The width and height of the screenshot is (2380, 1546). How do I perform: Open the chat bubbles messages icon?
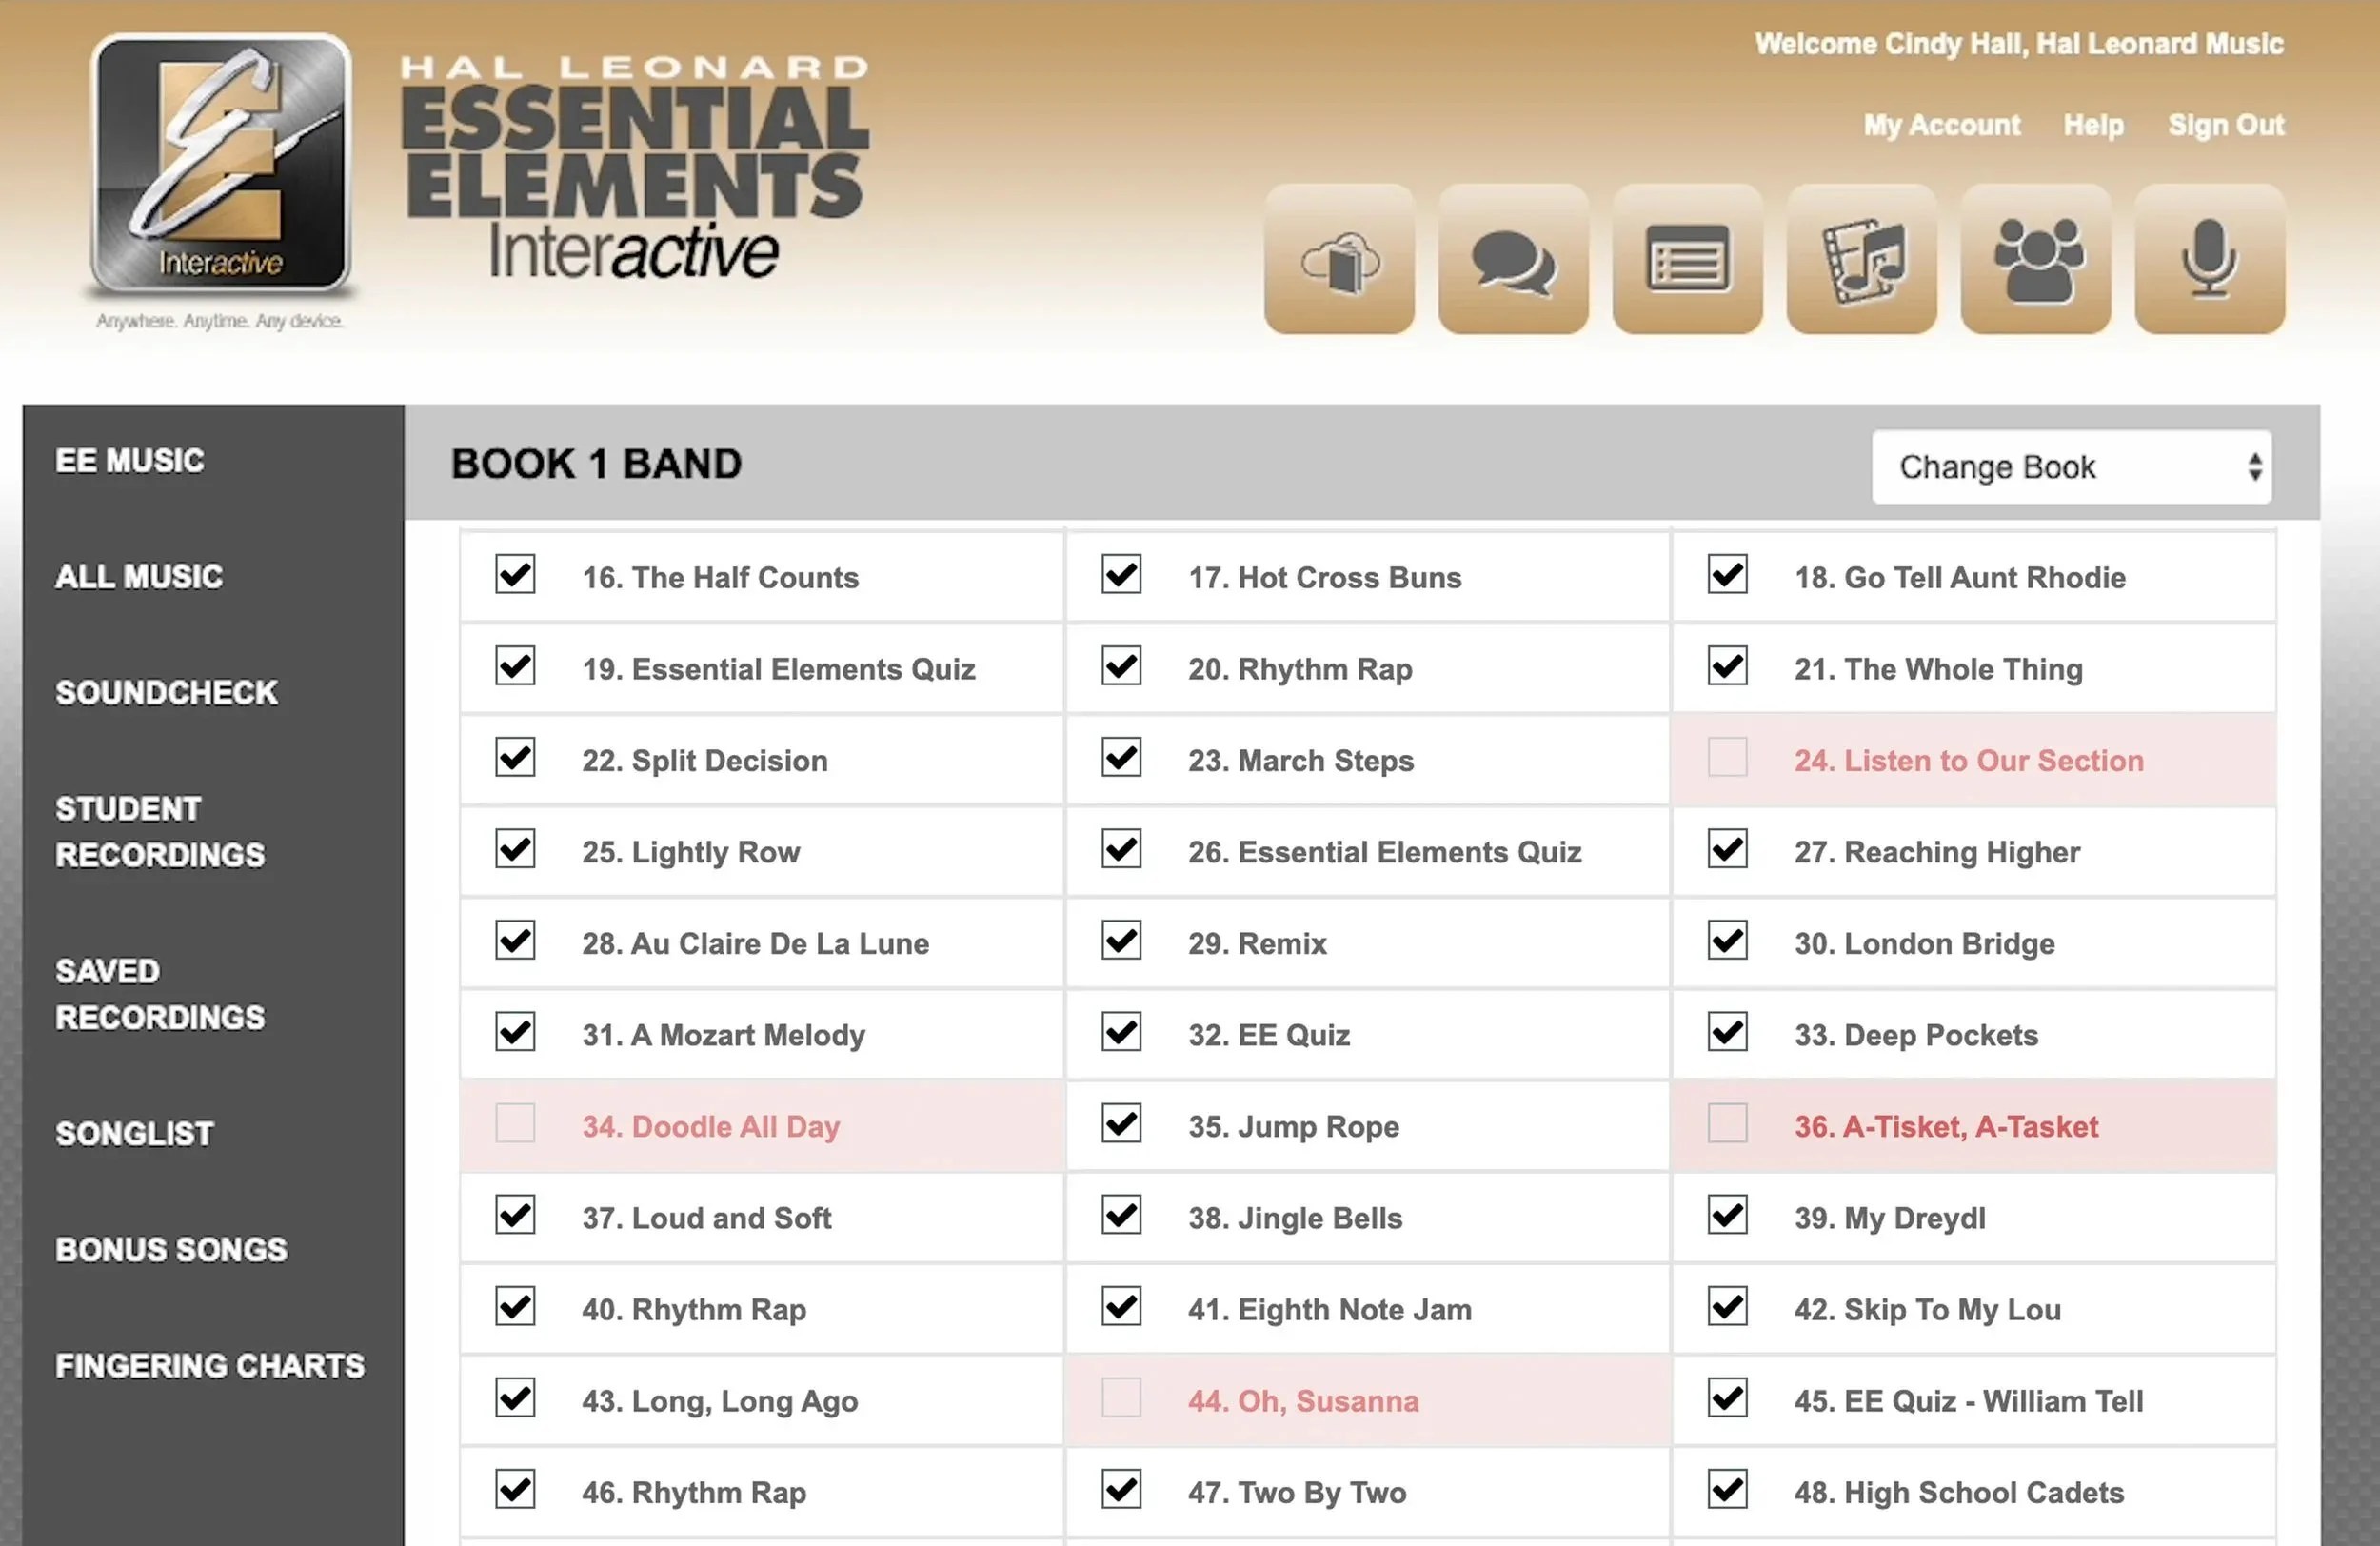tap(1513, 259)
